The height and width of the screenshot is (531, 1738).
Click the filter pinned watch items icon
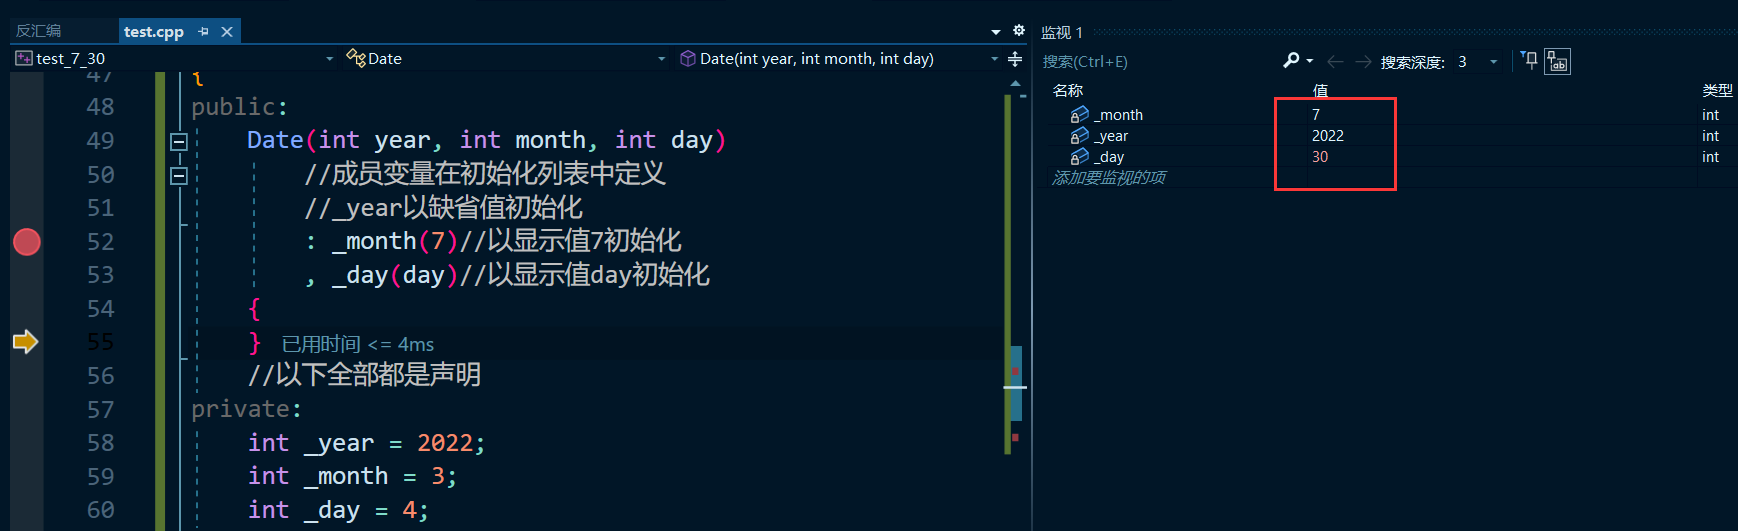tap(1529, 61)
